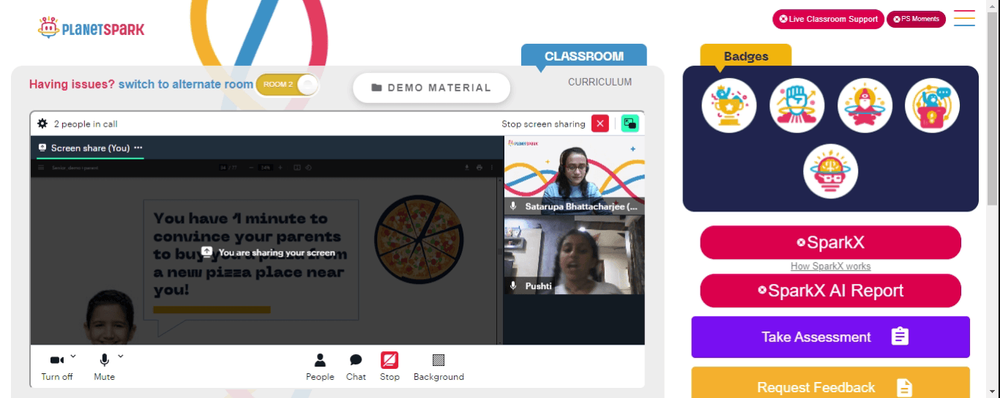Expand the camera options chevron
The image size is (1000, 398).
click(73, 356)
